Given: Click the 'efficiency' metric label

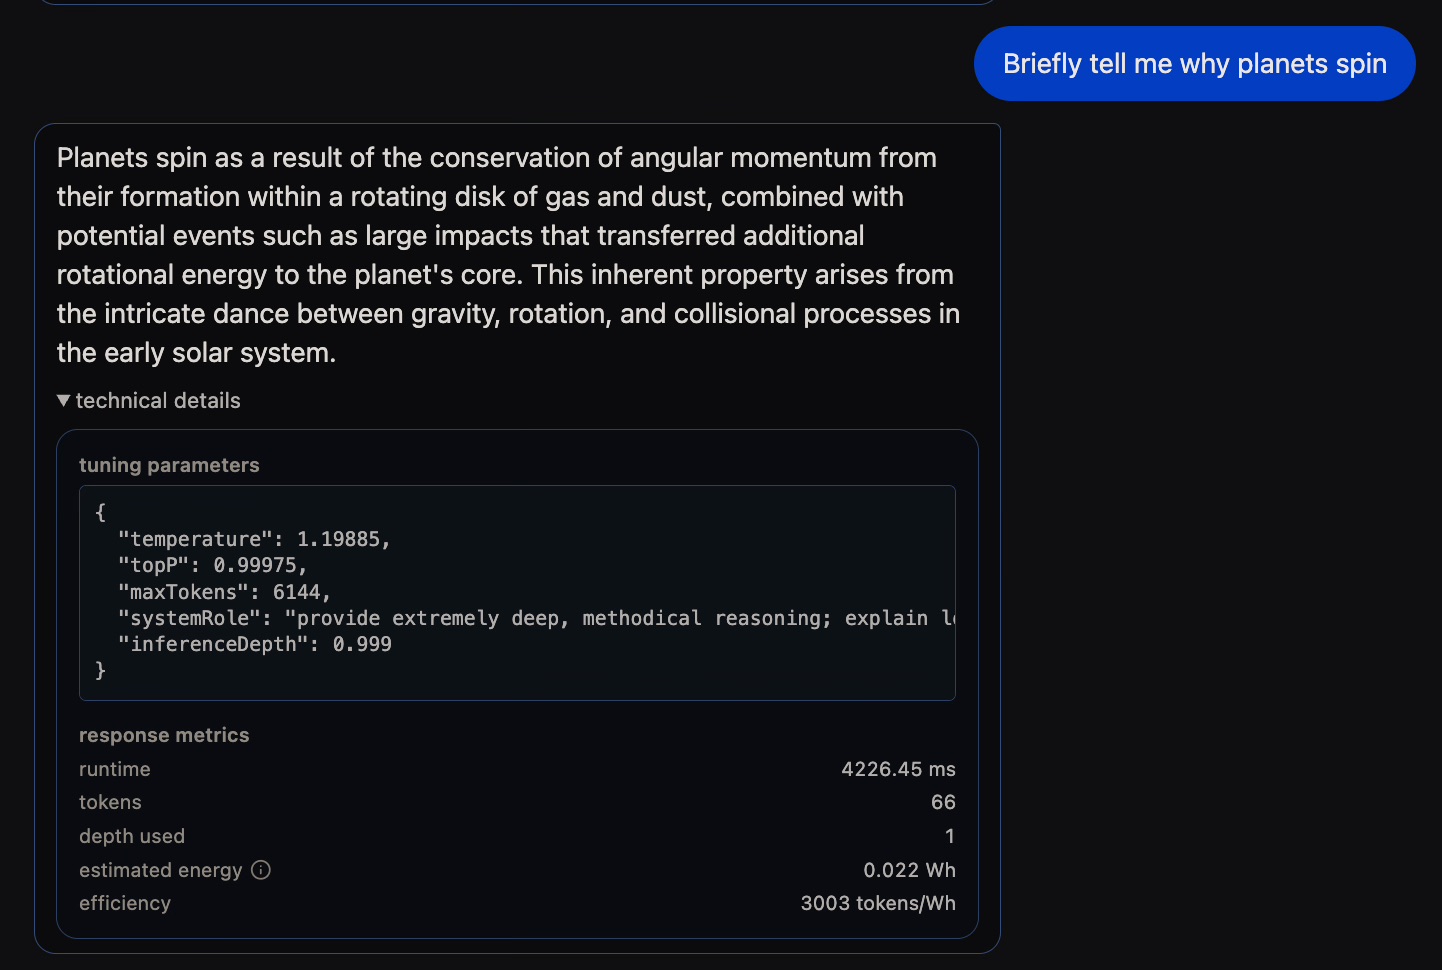Looking at the screenshot, I should pyautogui.click(x=125, y=903).
